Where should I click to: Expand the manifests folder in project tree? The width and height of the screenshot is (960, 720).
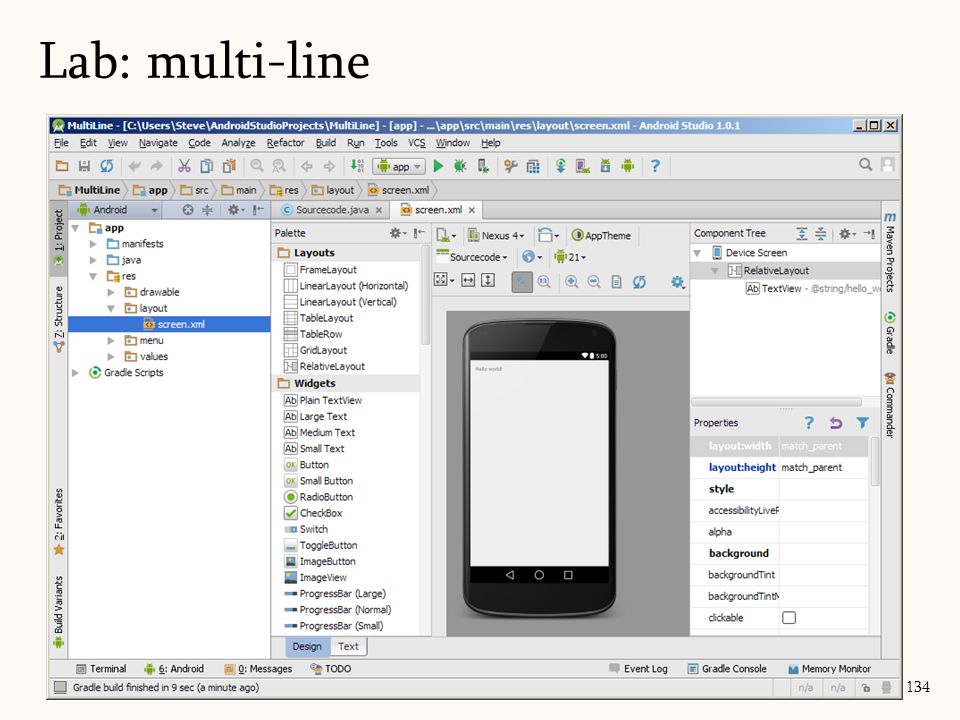click(x=93, y=244)
